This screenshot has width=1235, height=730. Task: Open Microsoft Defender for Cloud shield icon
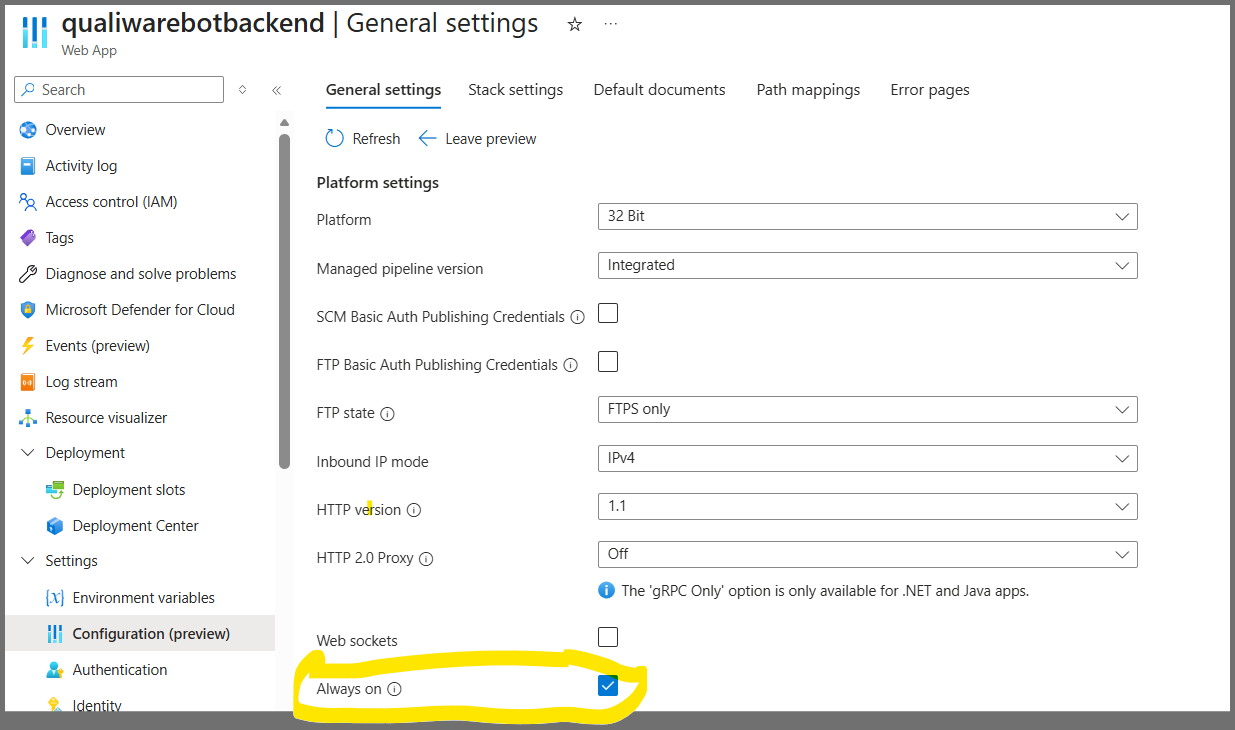(x=28, y=310)
